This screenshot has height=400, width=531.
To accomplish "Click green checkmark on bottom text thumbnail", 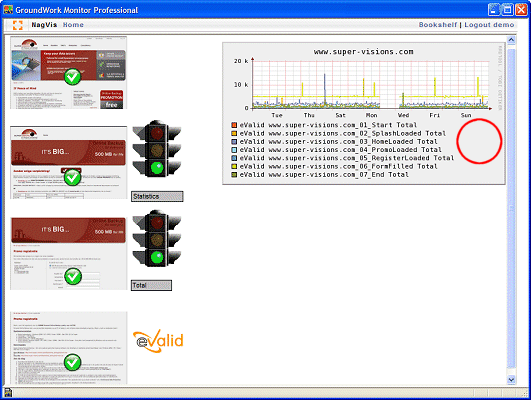I will coord(72,362).
